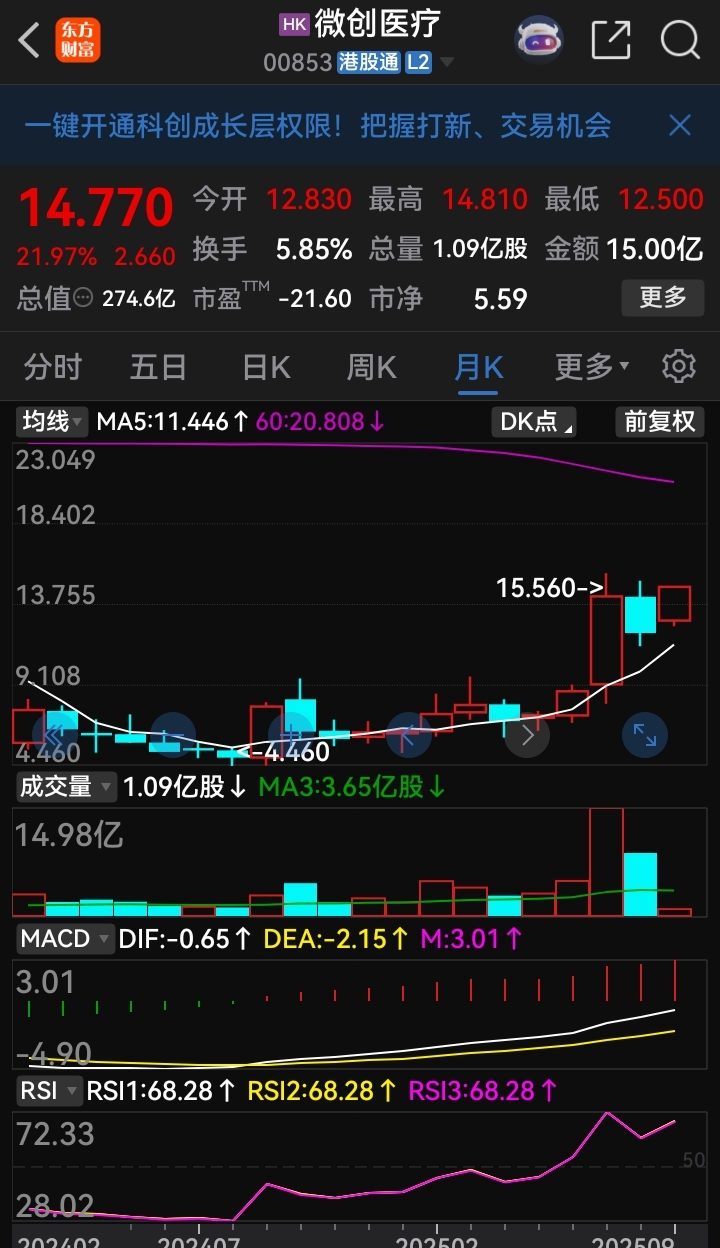Open the search magnifier icon
Screen dimensions: 720x1248
coord(680,40)
